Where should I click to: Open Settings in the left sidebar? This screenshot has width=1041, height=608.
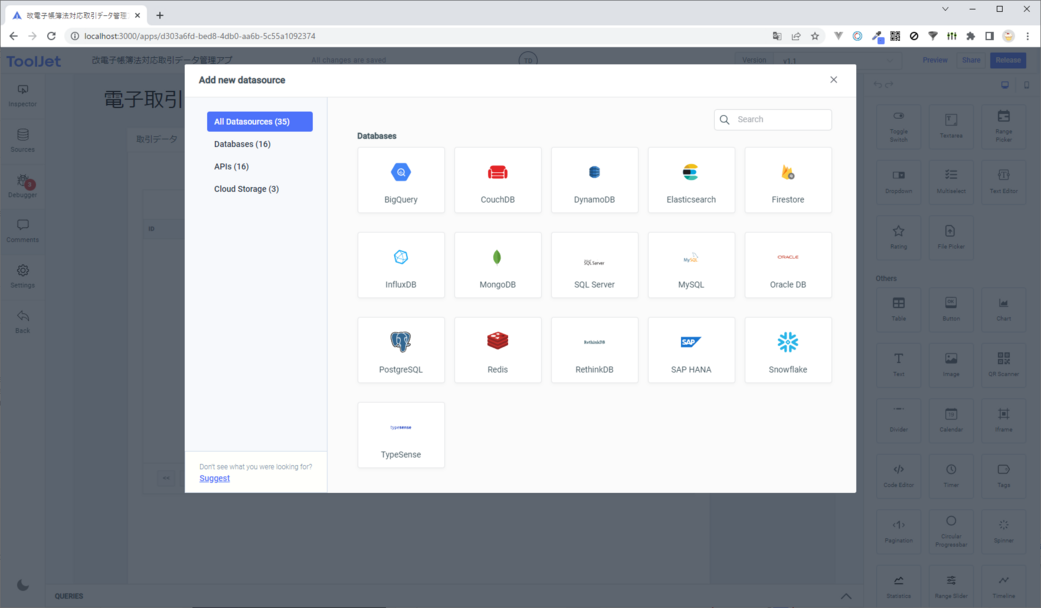tap(23, 276)
